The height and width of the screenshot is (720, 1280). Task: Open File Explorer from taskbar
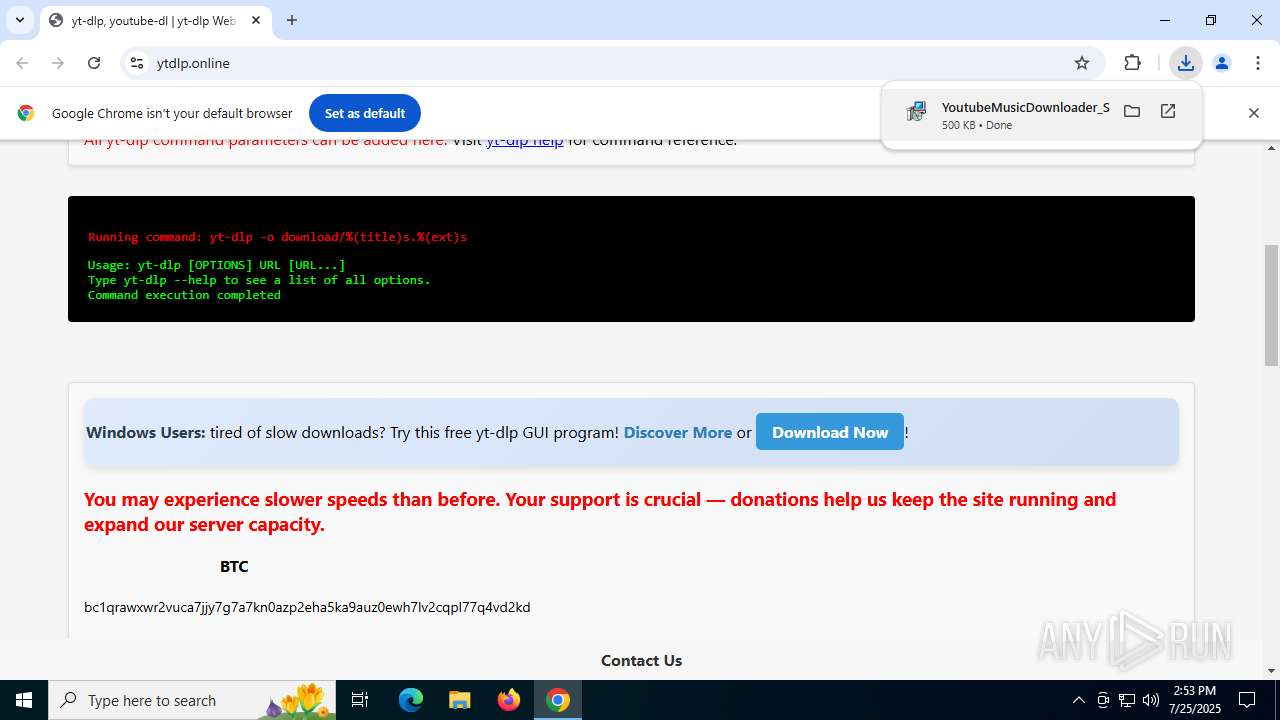point(459,700)
